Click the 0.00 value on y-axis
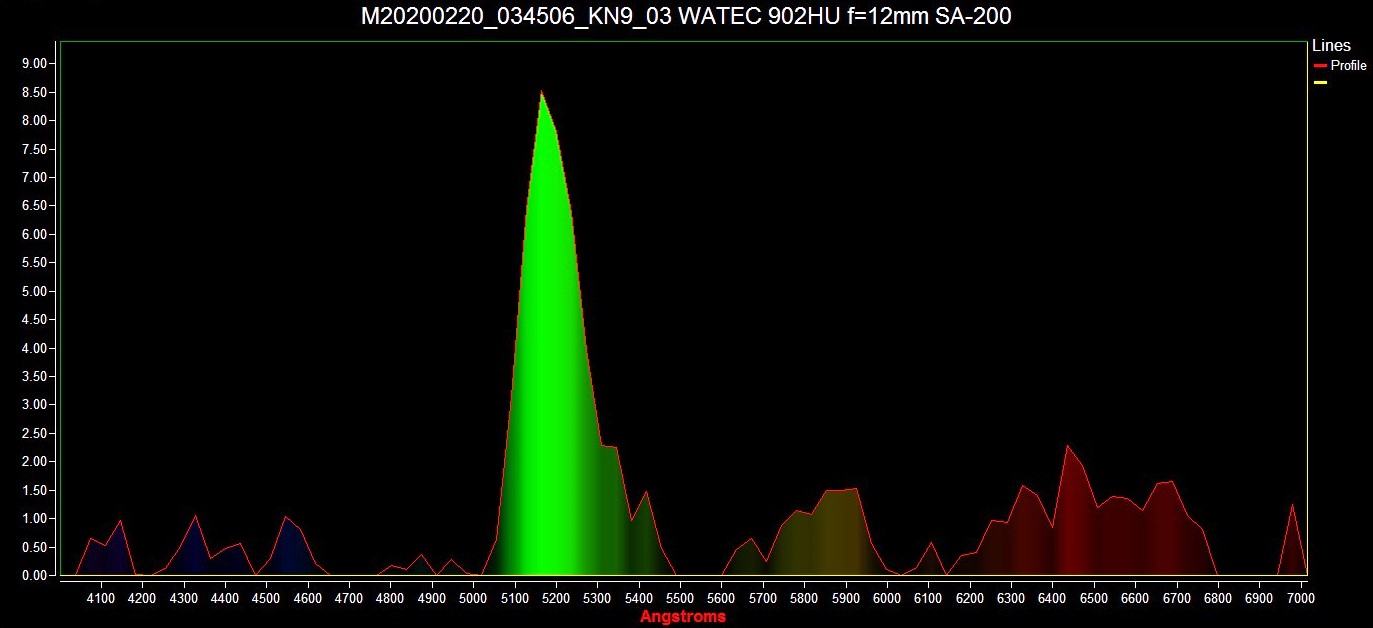 tap(34, 575)
